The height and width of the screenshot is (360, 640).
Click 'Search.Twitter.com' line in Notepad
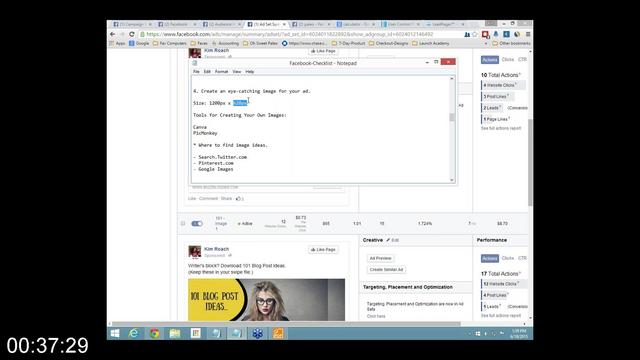click(x=220, y=157)
